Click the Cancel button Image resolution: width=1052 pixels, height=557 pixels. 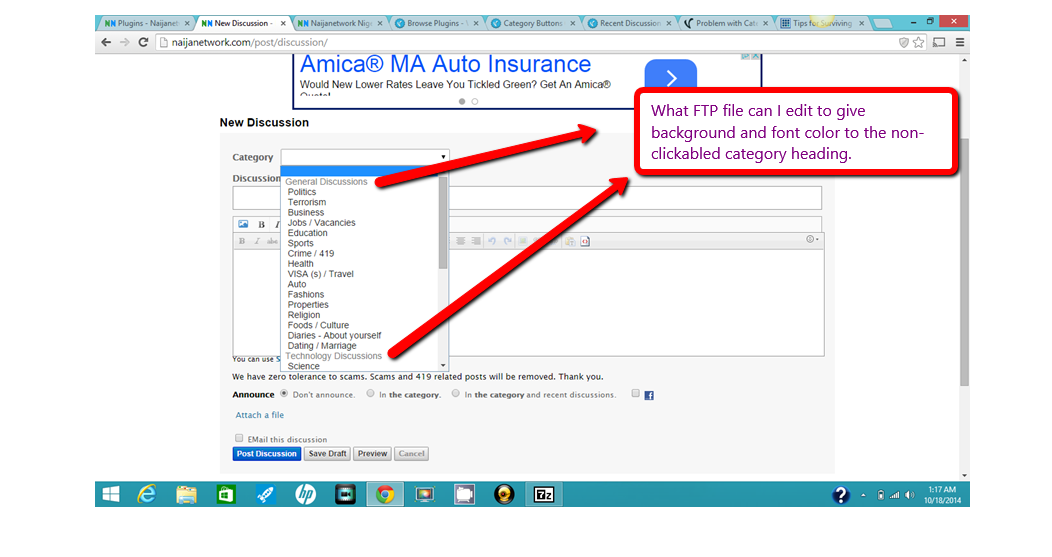(x=411, y=454)
